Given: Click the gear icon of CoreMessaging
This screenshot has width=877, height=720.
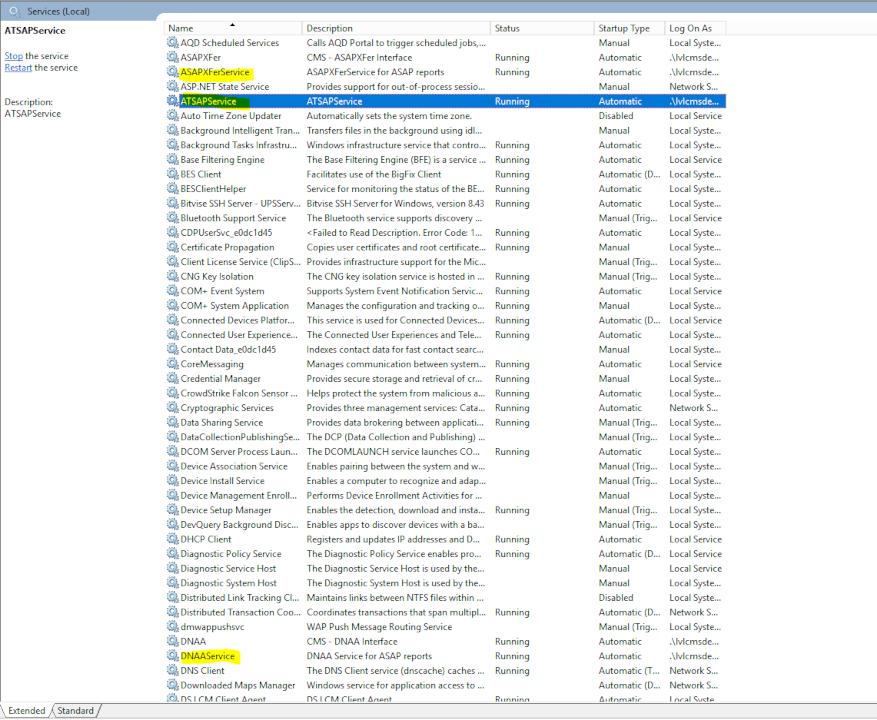Looking at the screenshot, I should click(x=172, y=363).
